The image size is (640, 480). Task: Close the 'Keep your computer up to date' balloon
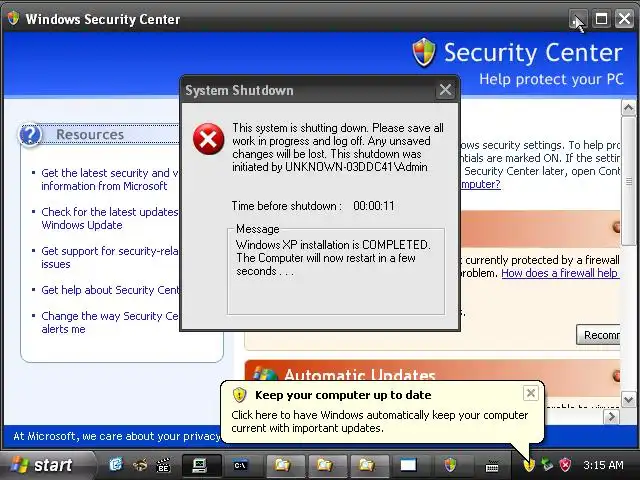pos(530,393)
